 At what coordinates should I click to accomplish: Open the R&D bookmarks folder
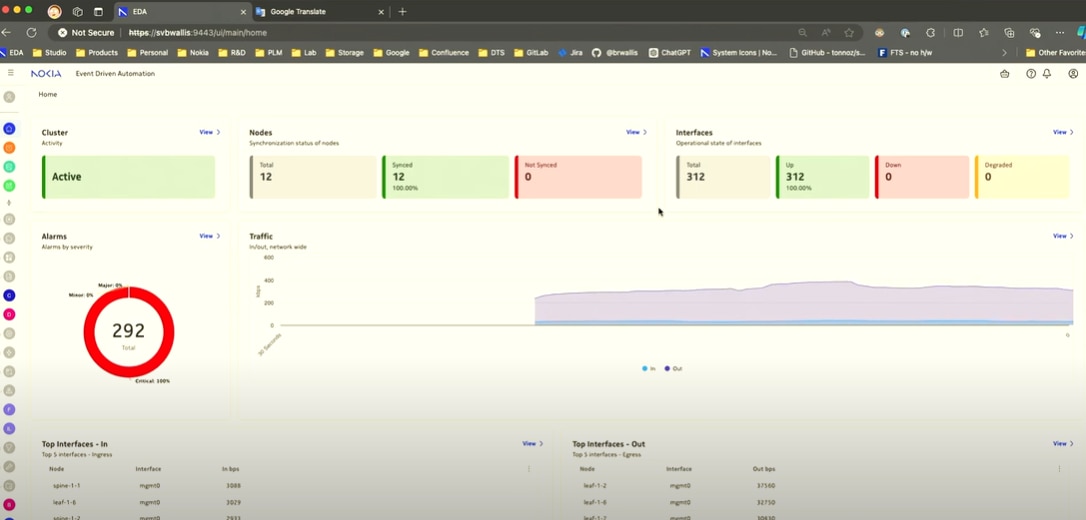[x=231, y=53]
